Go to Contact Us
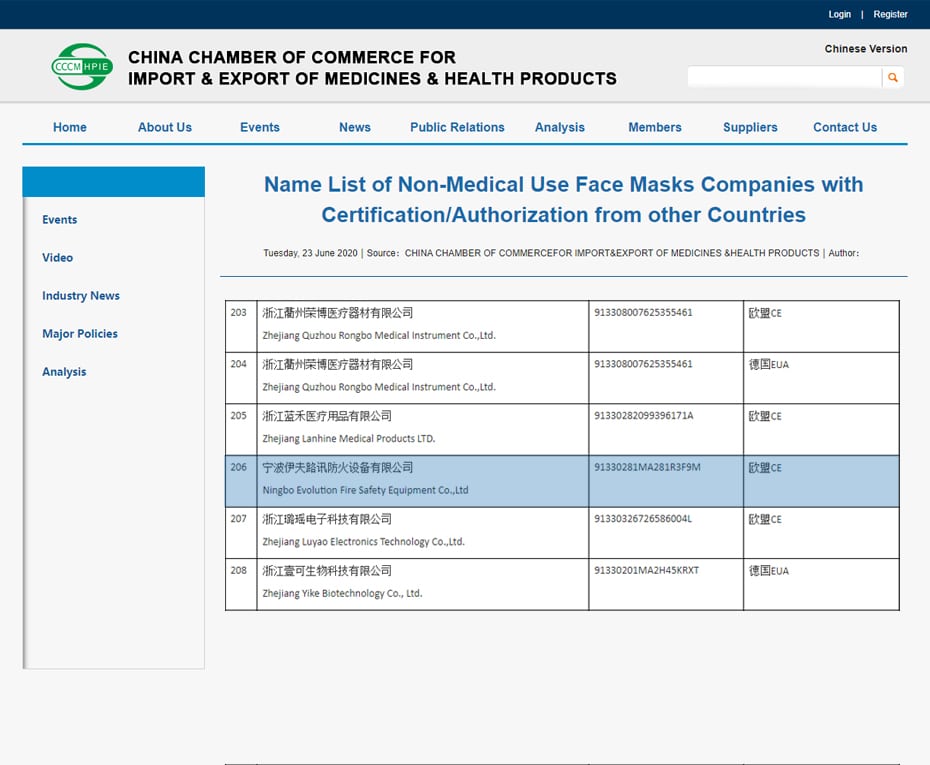This screenshot has width=930, height=765. click(x=845, y=127)
